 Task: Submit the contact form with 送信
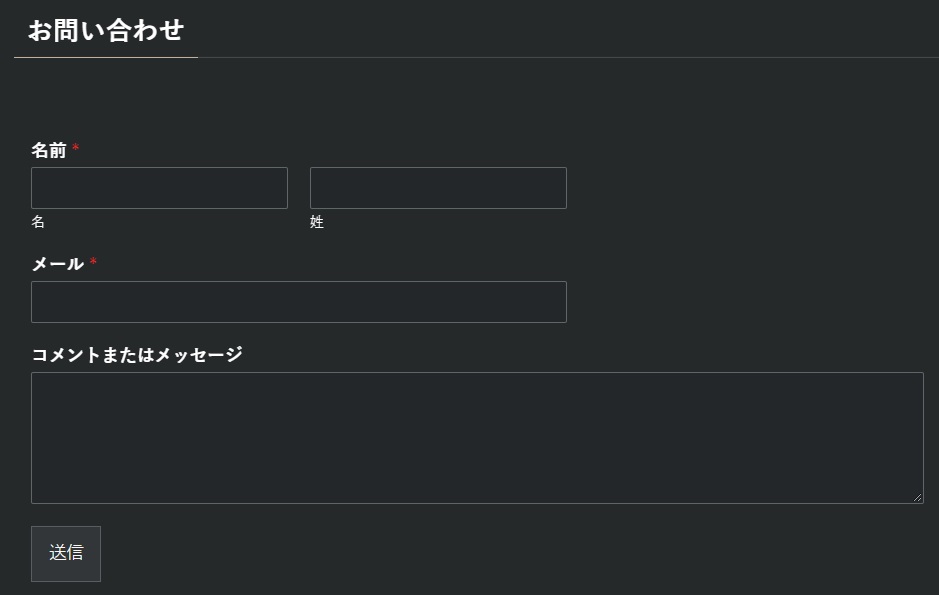coord(66,553)
